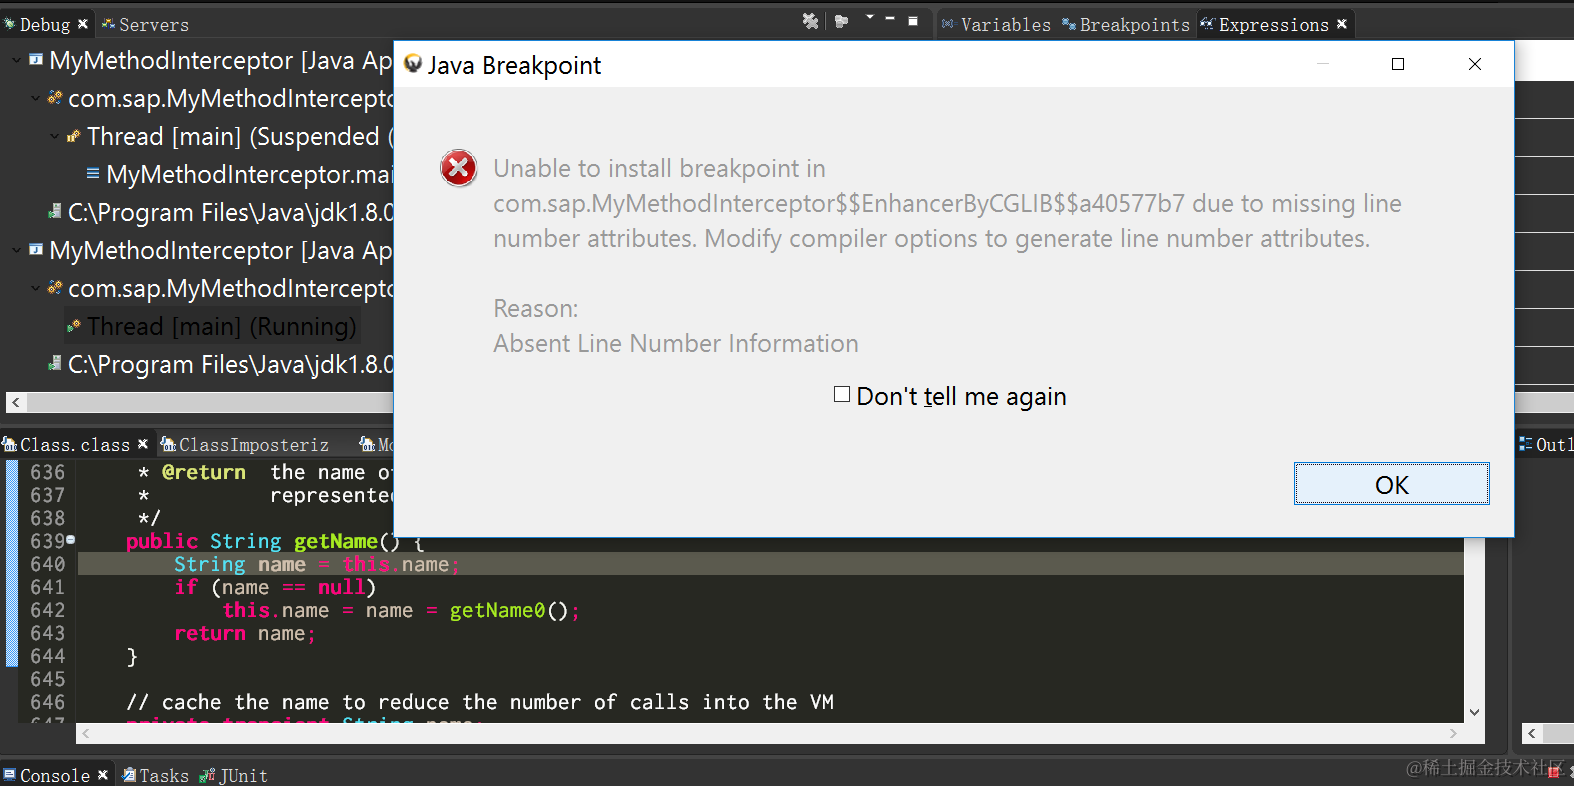Maximize the Debug view panel
The height and width of the screenshot is (786, 1574).
913,20
